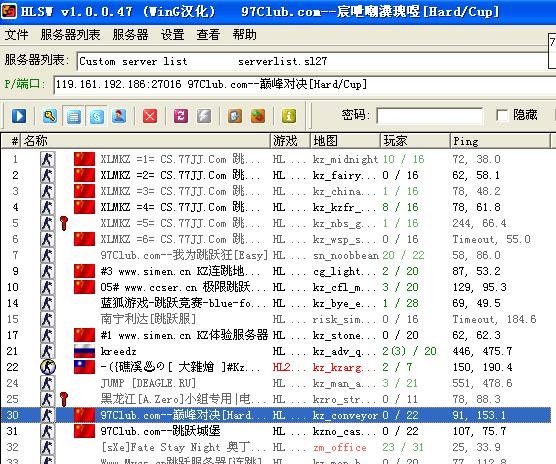The width and height of the screenshot is (556, 464).
Task: Open the IP/端口 address combo box
Action: (x=305, y=85)
